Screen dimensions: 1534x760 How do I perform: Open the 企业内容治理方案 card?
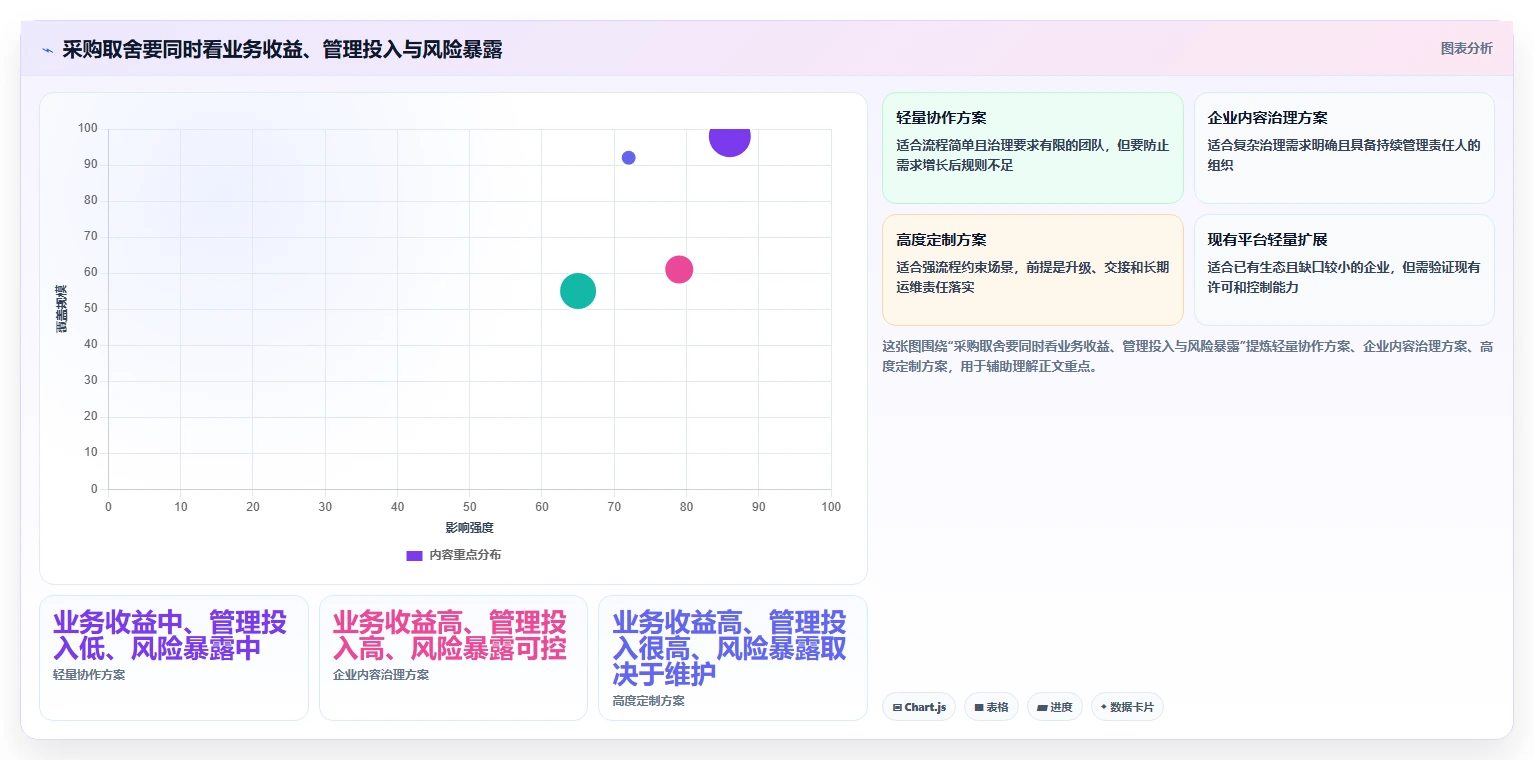[1344, 148]
